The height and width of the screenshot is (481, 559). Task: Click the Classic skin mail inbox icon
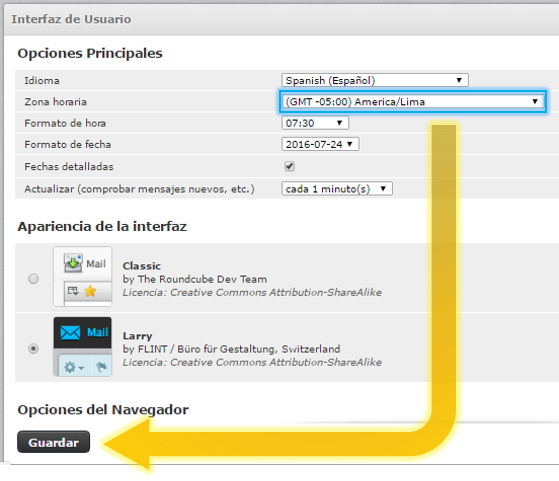(73, 263)
